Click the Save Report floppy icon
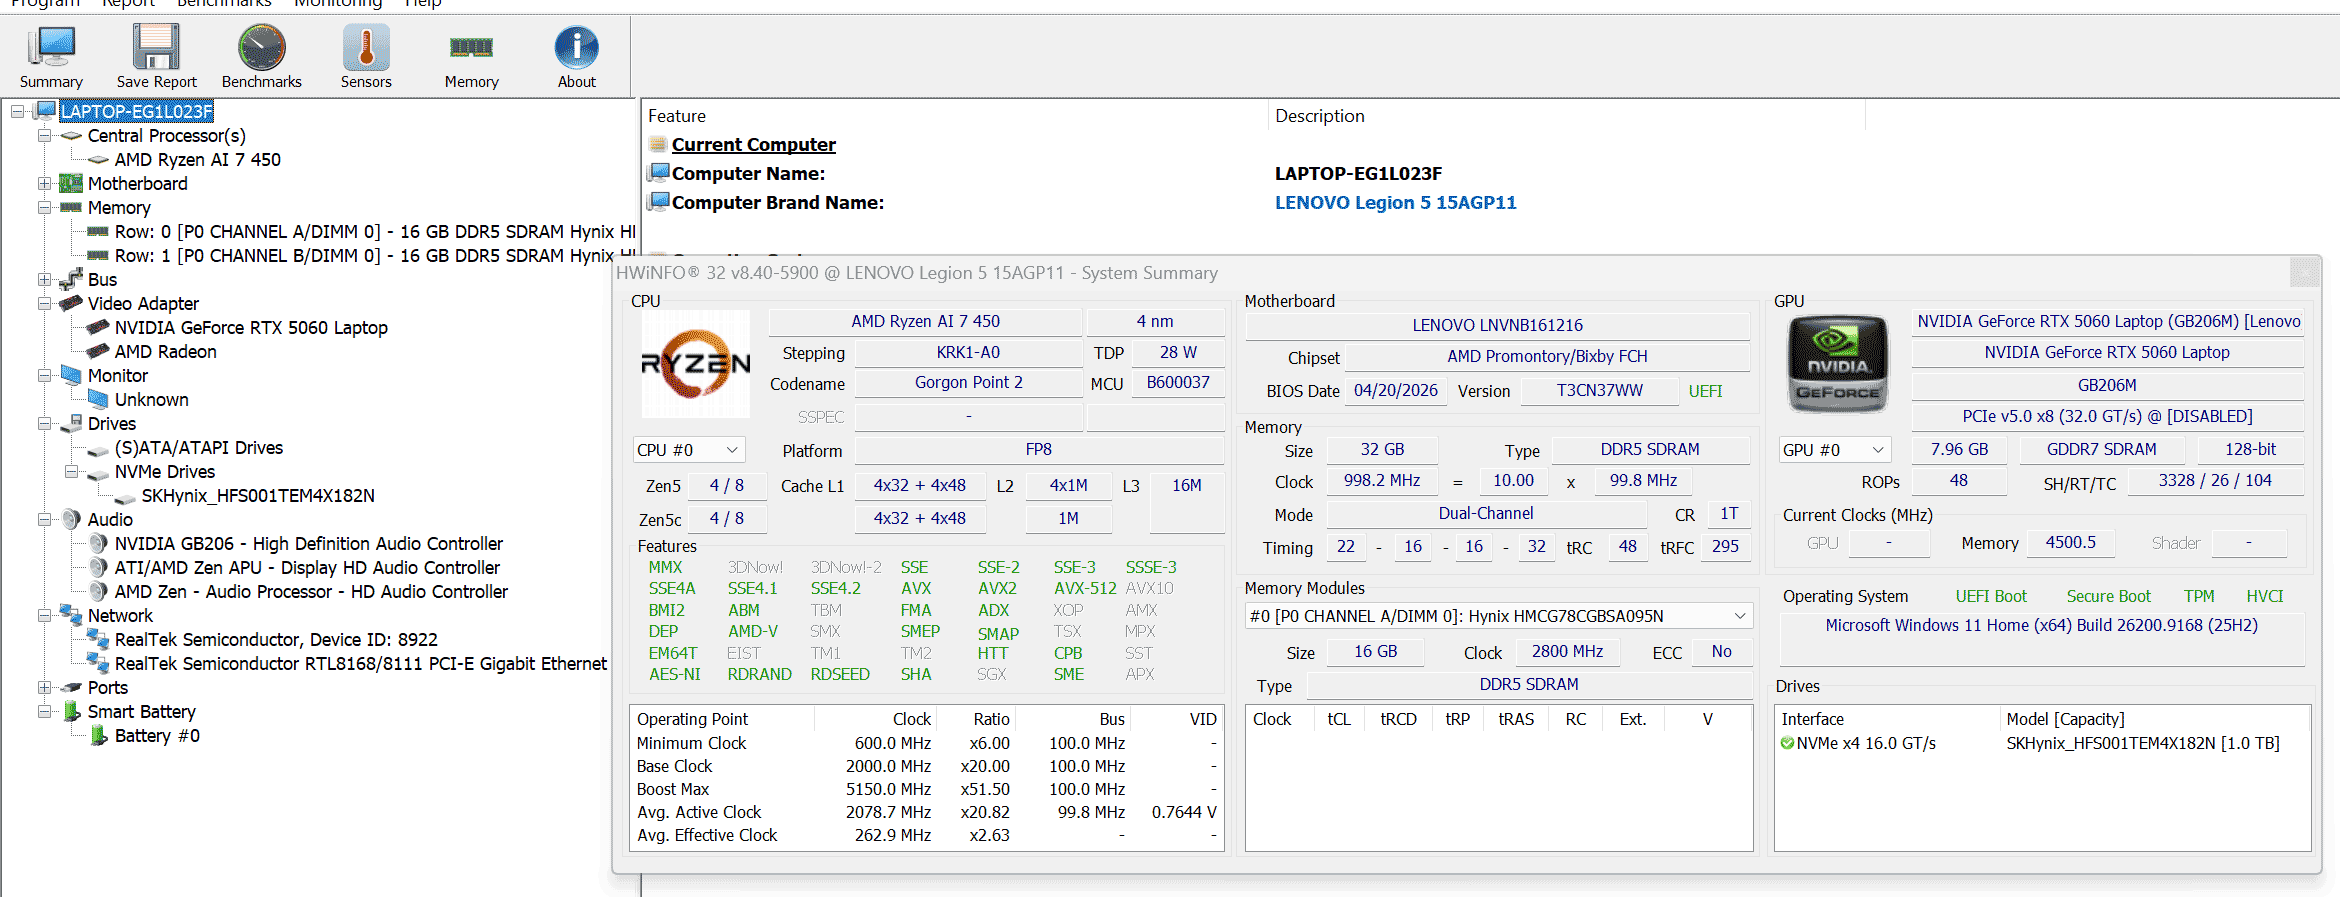Image resolution: width=2340 pixels, height=897 pixels. (x=156, y=47)
